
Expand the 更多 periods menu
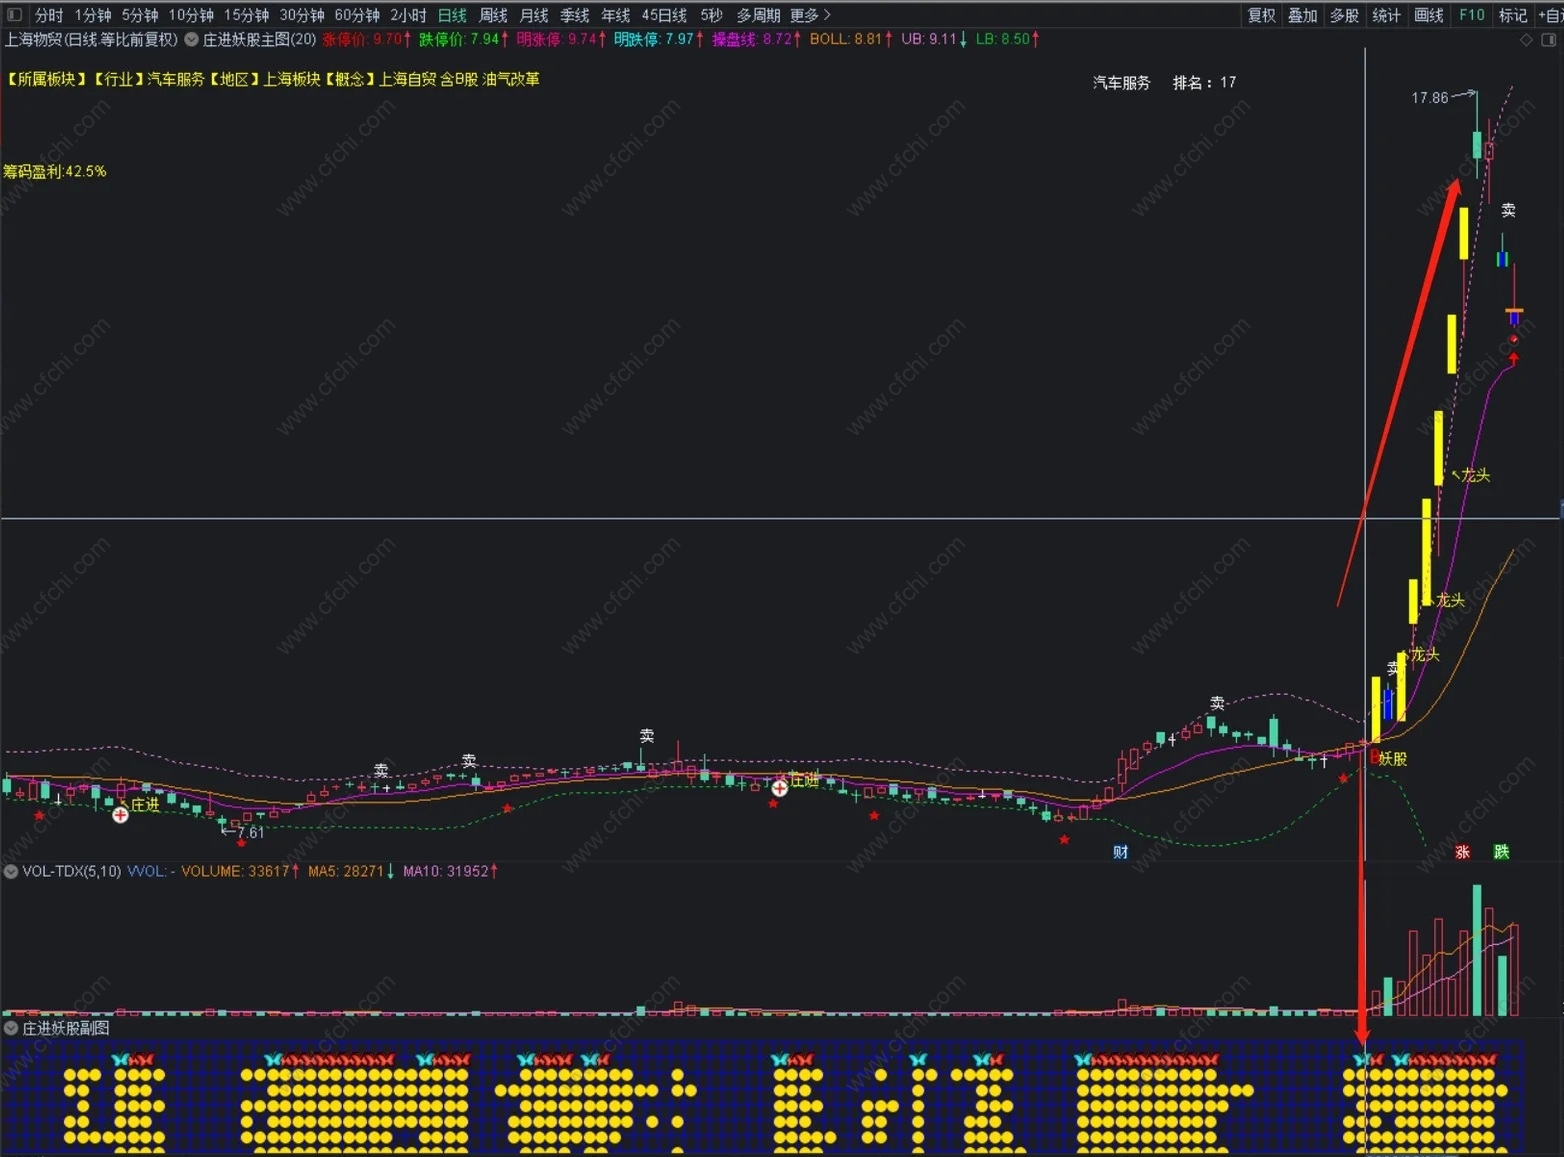pos(810,15)
